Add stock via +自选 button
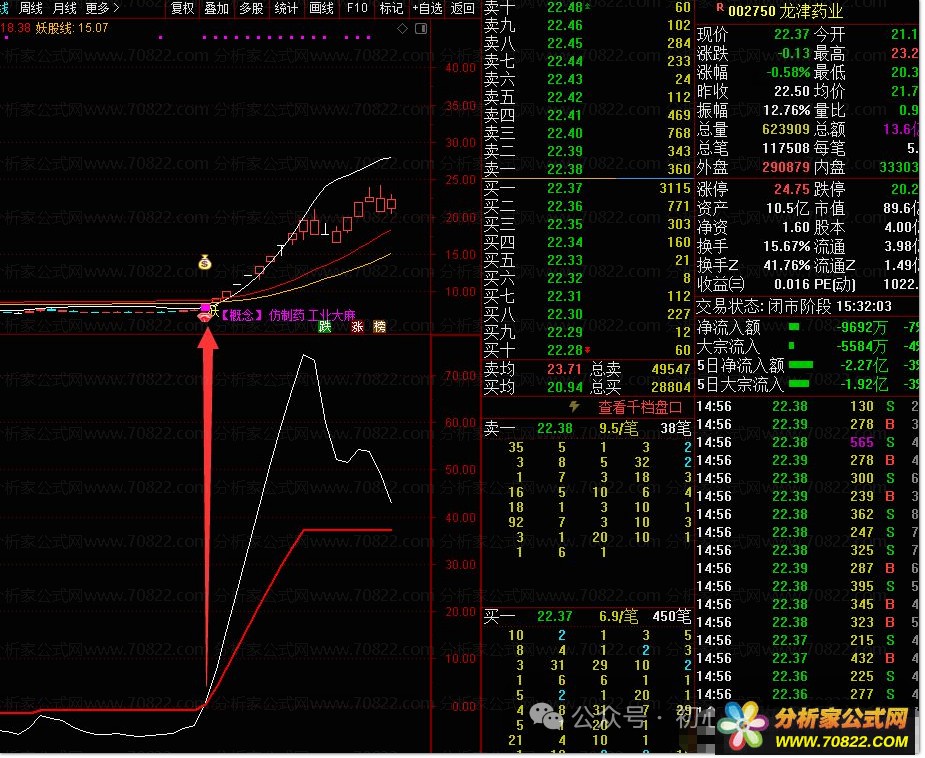This screenshot has width=925, height=758. pyautogui.click(x=428, y=8)
